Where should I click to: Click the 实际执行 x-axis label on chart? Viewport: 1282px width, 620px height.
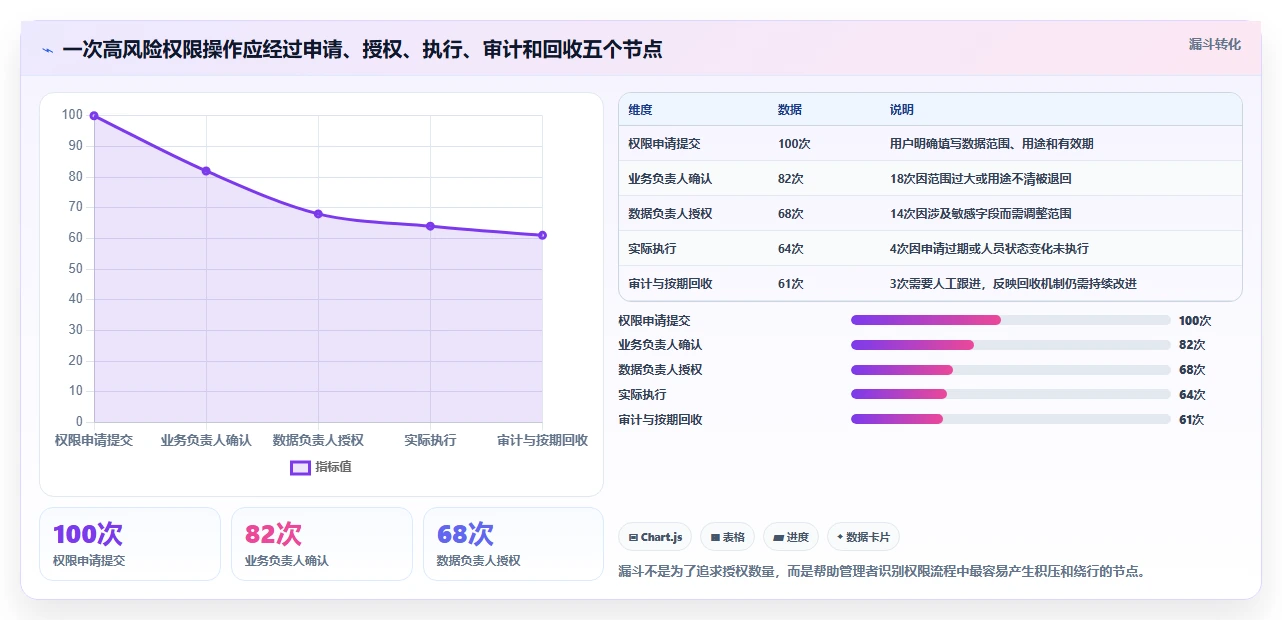click(x=430, y=440)
